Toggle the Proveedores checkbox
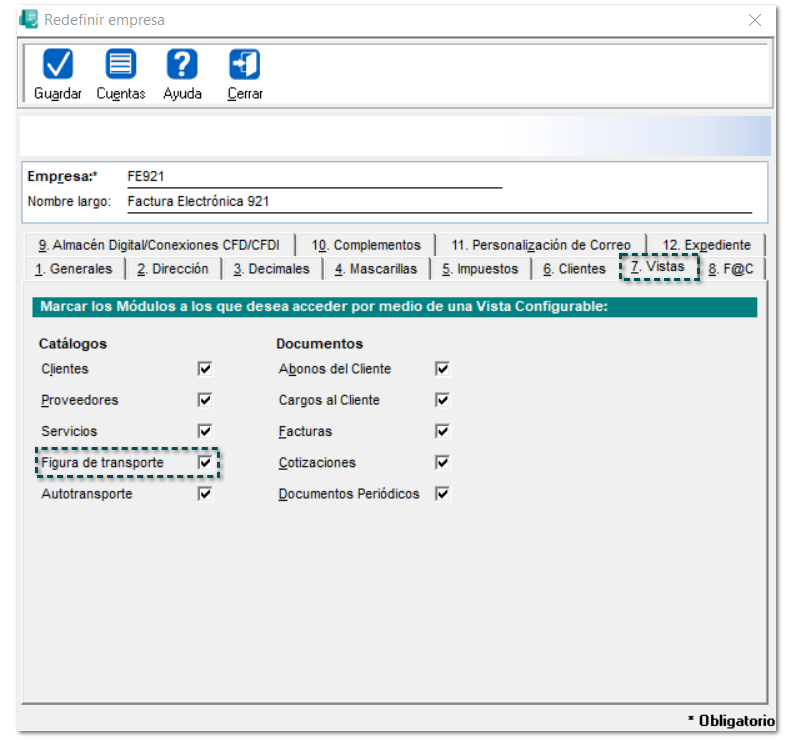The height and width of the screenshot is (740, 785). pyautogui.click(x=205, y=400)
